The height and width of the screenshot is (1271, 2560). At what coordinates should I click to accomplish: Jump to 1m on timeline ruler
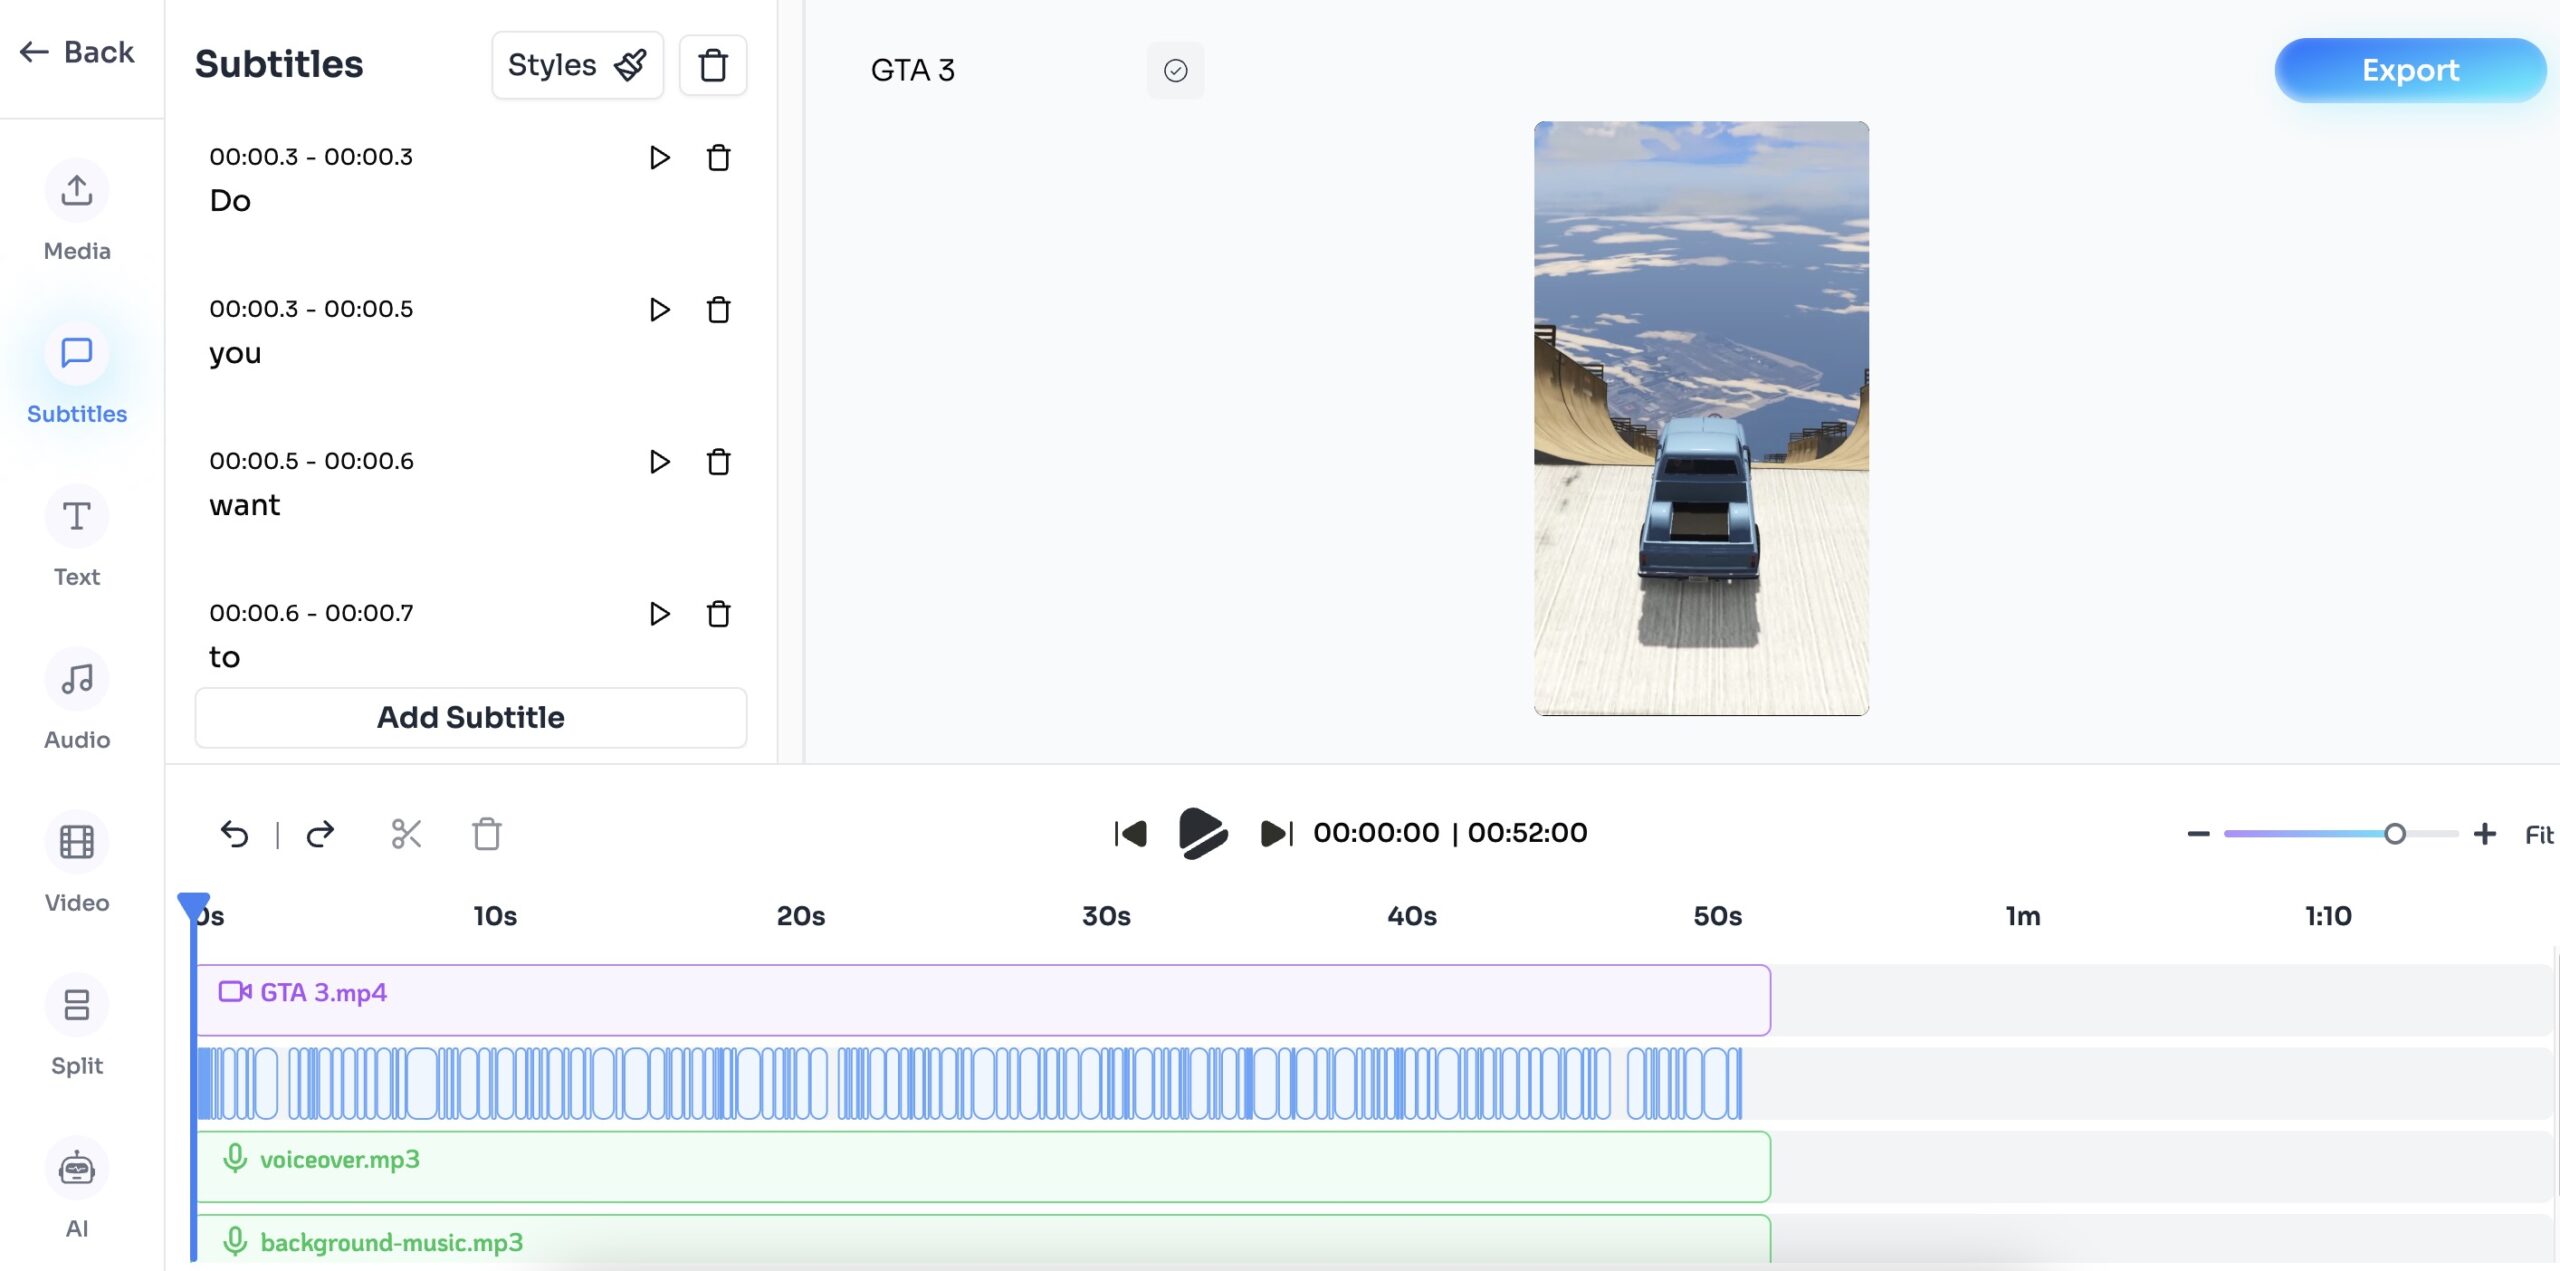(2023, 916)
